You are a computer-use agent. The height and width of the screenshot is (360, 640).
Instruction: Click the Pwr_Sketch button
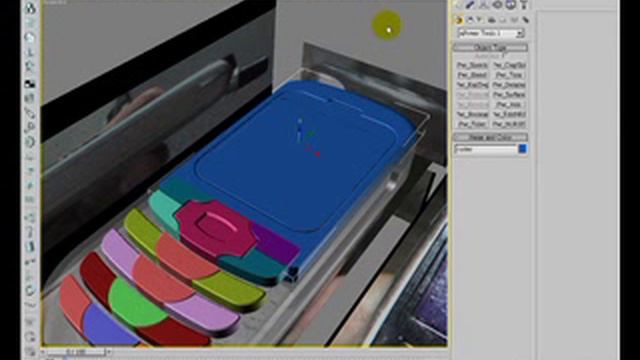pyautogui.click(x=472, y=65)
